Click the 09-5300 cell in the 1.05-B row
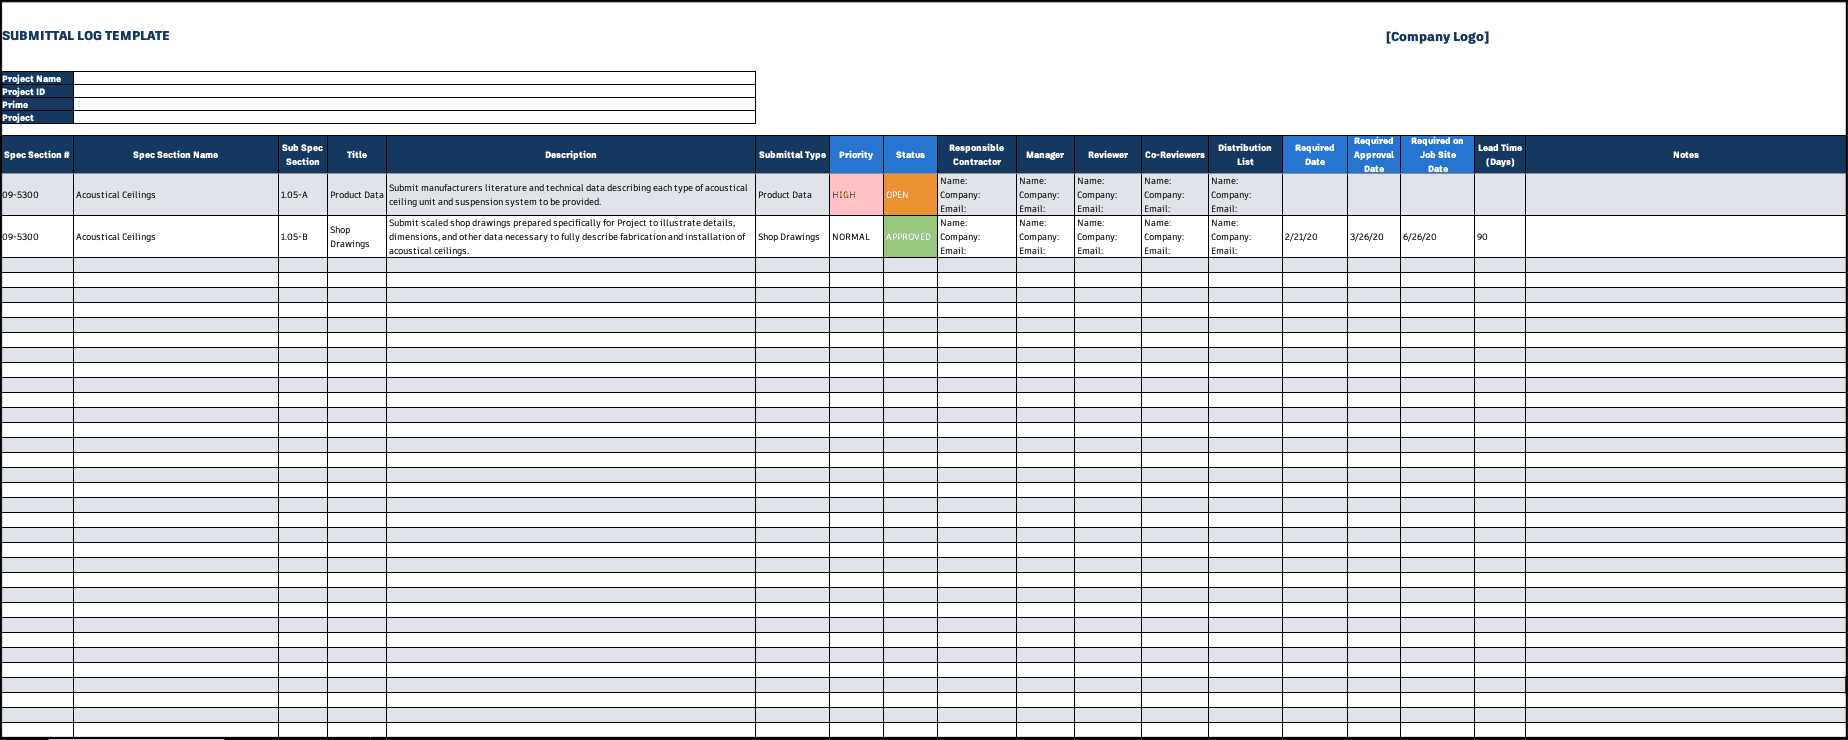 coord(37,237)
